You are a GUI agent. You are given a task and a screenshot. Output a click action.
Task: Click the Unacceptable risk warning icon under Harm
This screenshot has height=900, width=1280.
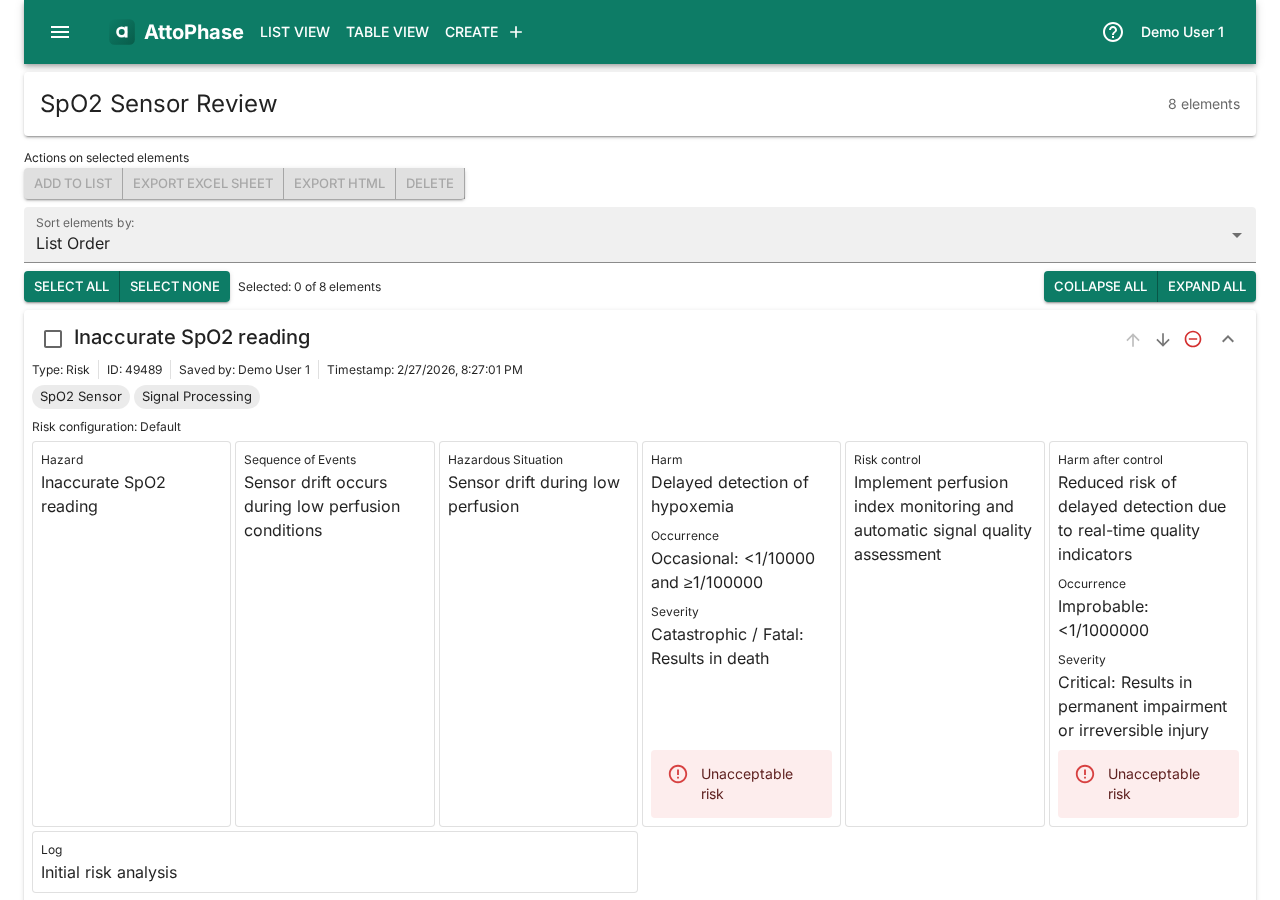tap(677, 773)
